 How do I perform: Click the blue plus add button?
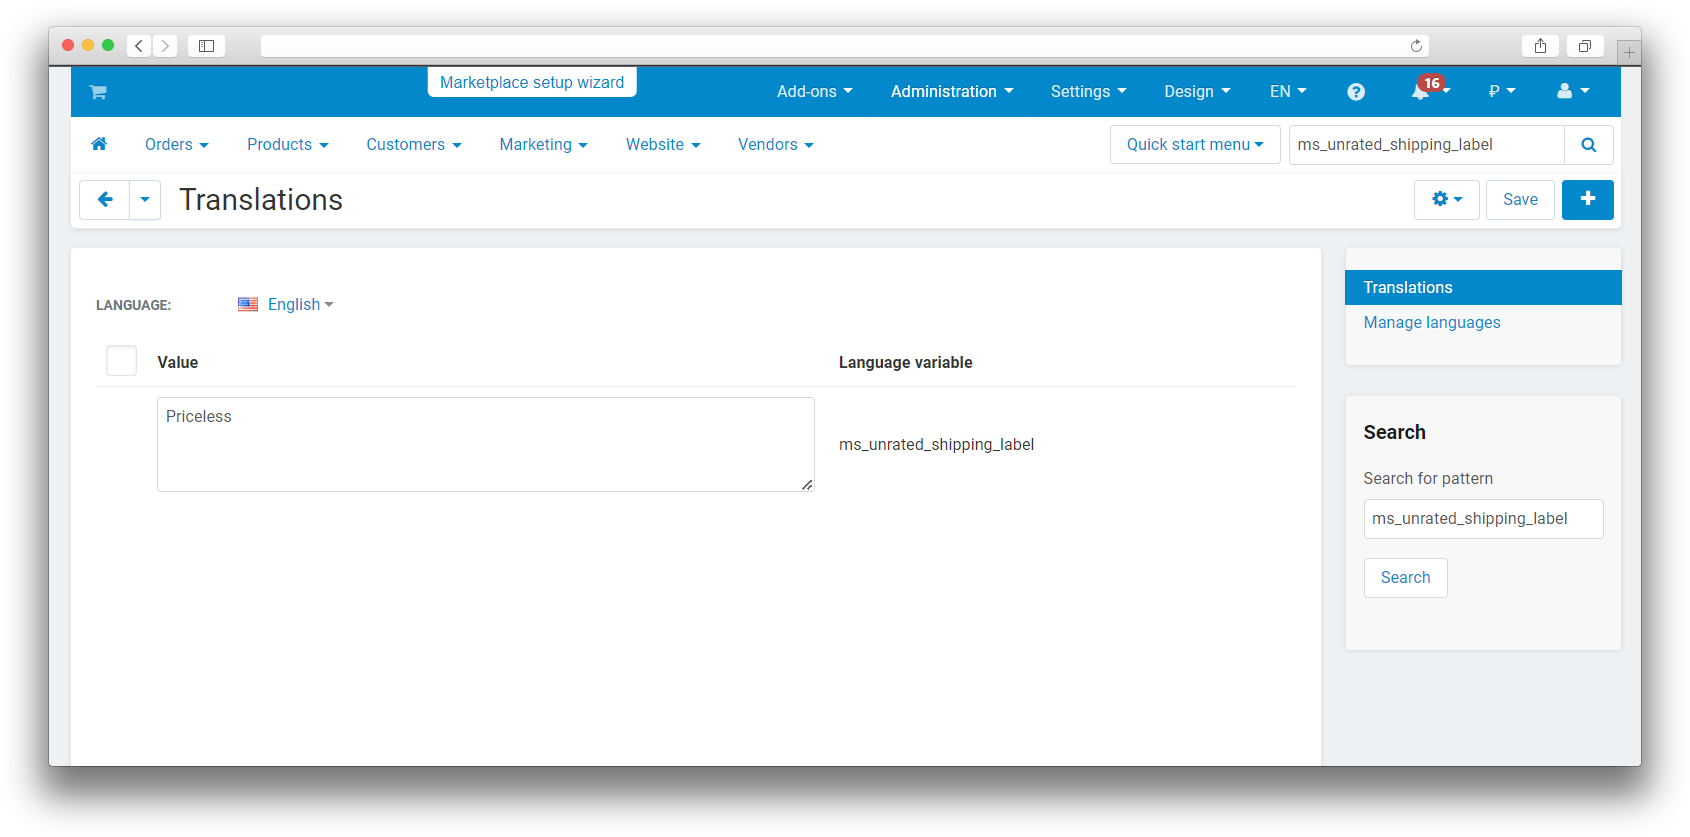point(1587,199)
